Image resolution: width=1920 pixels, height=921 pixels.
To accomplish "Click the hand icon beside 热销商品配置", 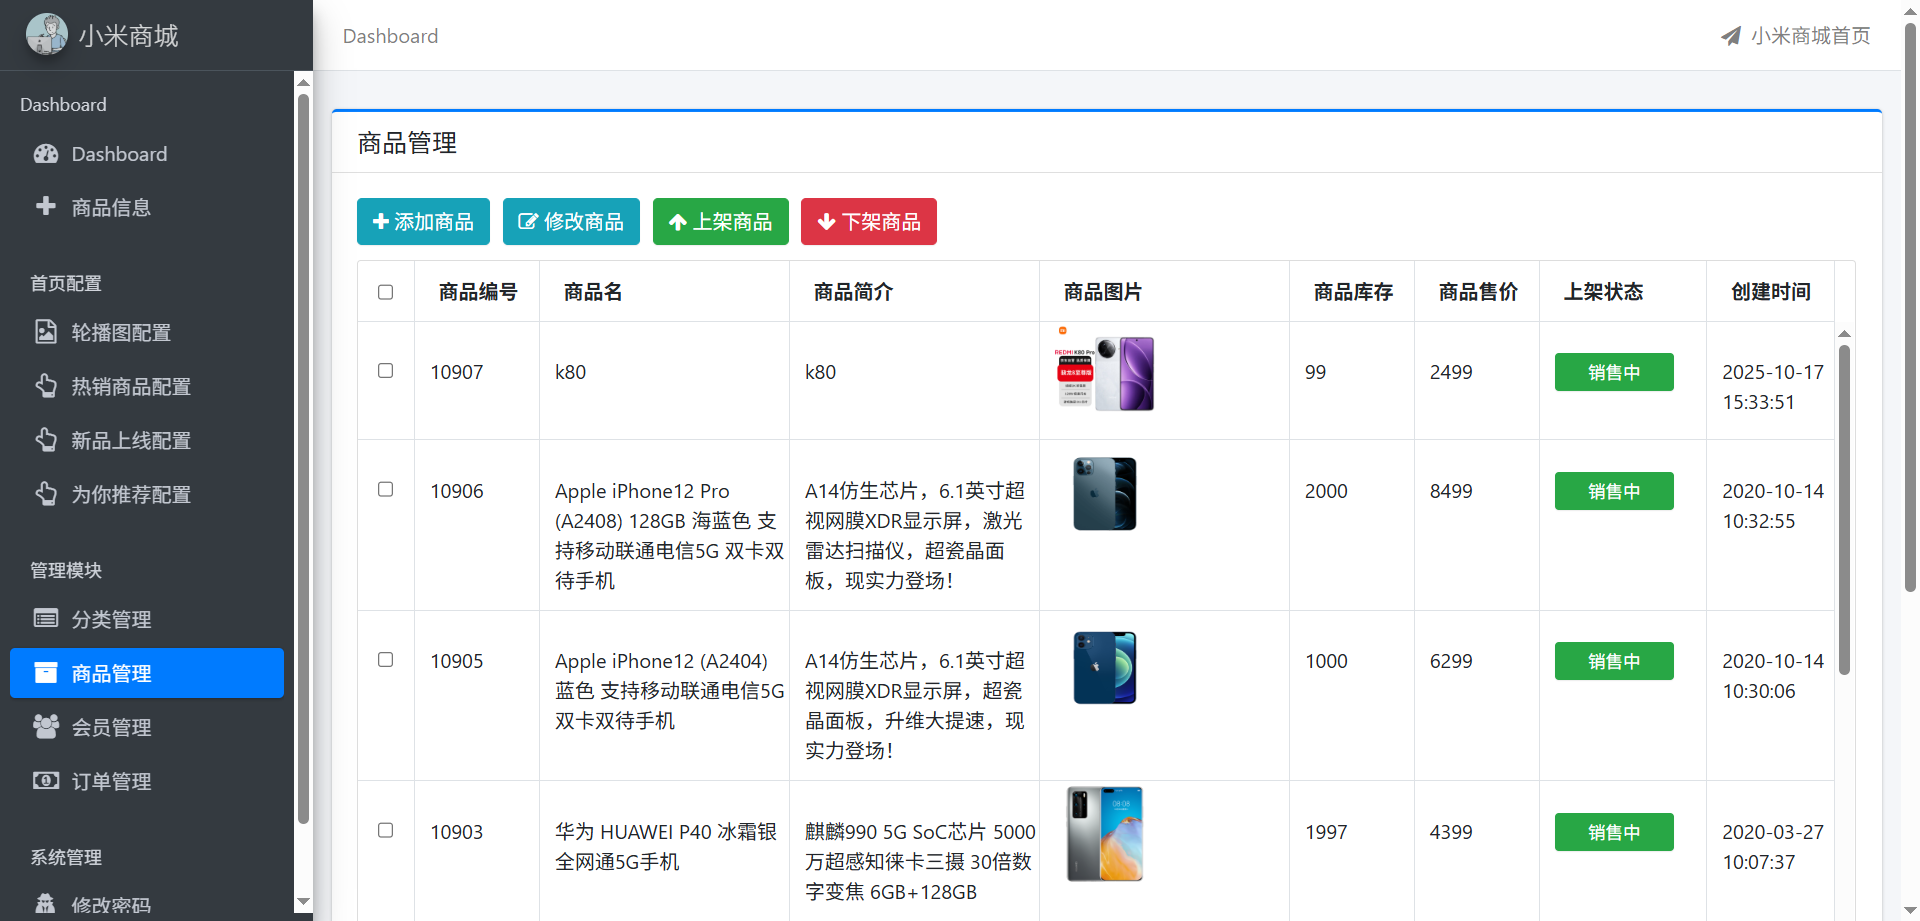I will (x=46, y=386).
